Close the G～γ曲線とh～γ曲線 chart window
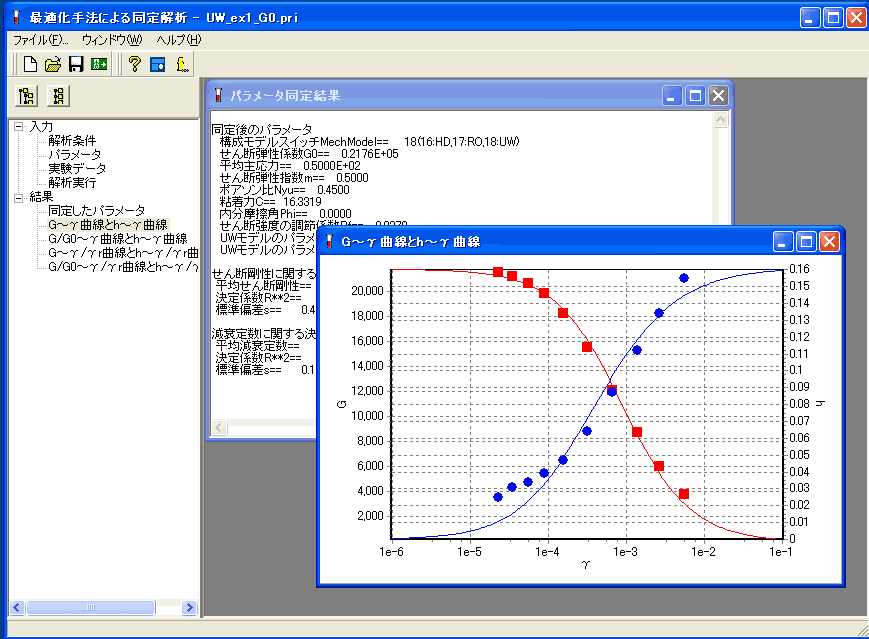This screenshot has height=639, width=869. coord(829,242)
